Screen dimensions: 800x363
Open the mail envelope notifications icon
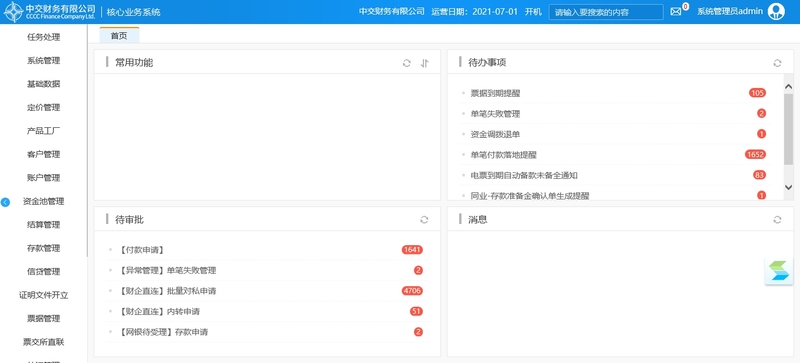[676, 12]
